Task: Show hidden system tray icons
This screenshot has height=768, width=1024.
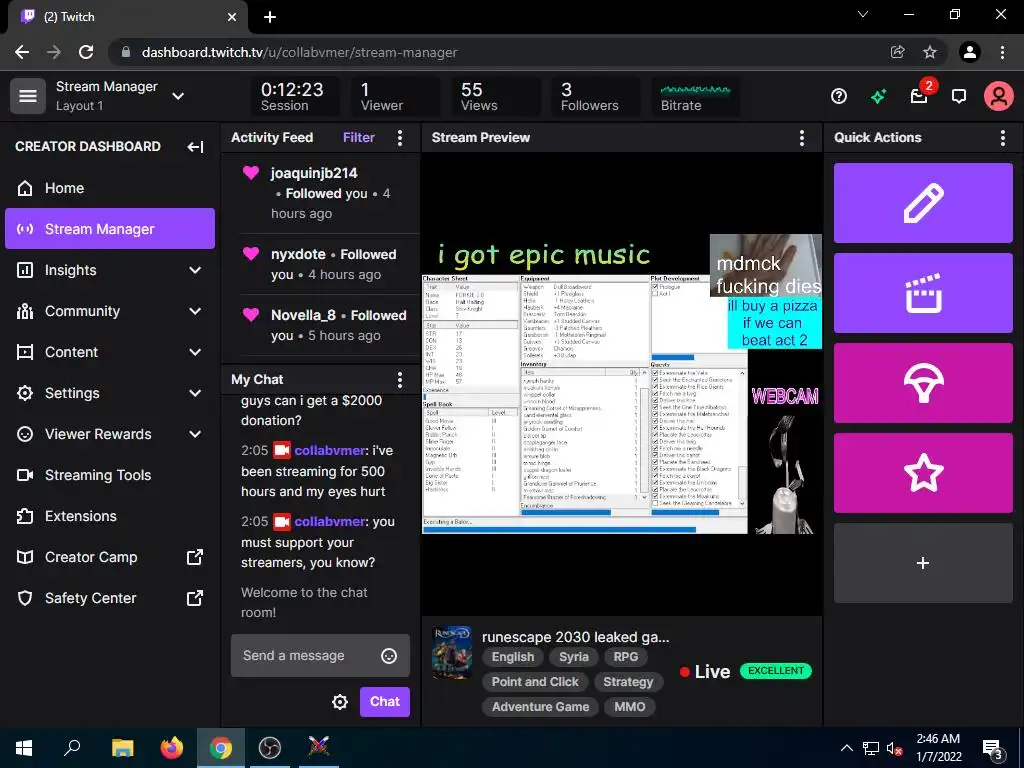Action: point(846,748)
